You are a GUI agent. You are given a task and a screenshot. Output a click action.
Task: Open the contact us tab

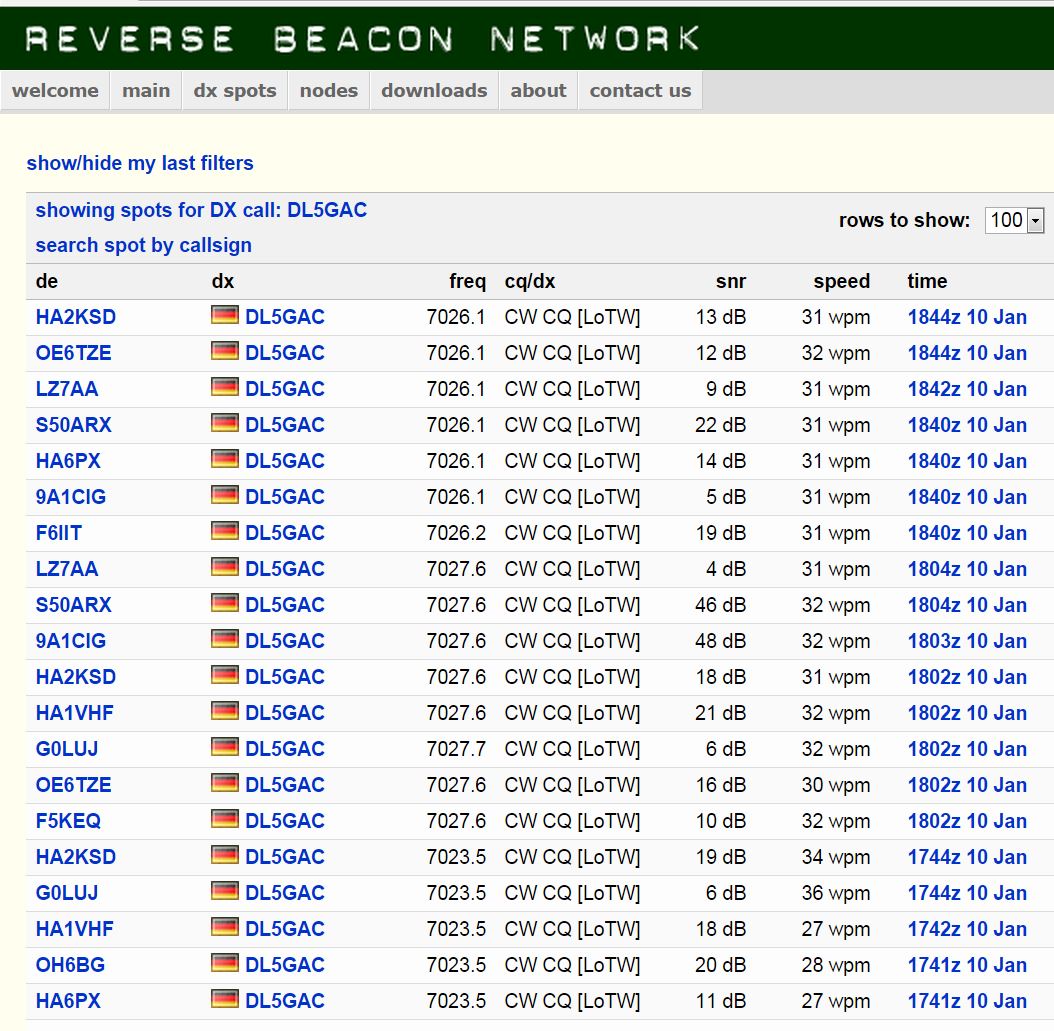click(x=641, y=91)
